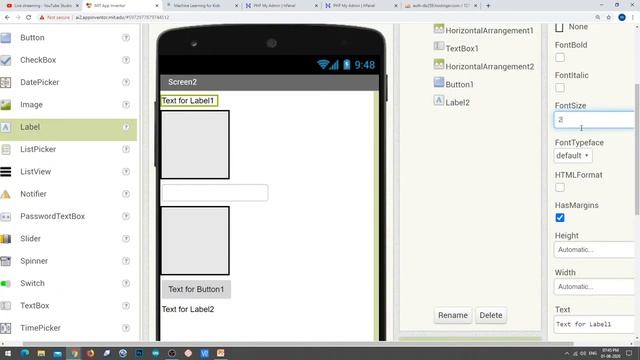Screen dimensions: 640x360
Task: Edit the Text property field
Action: (x=595, y=324)
